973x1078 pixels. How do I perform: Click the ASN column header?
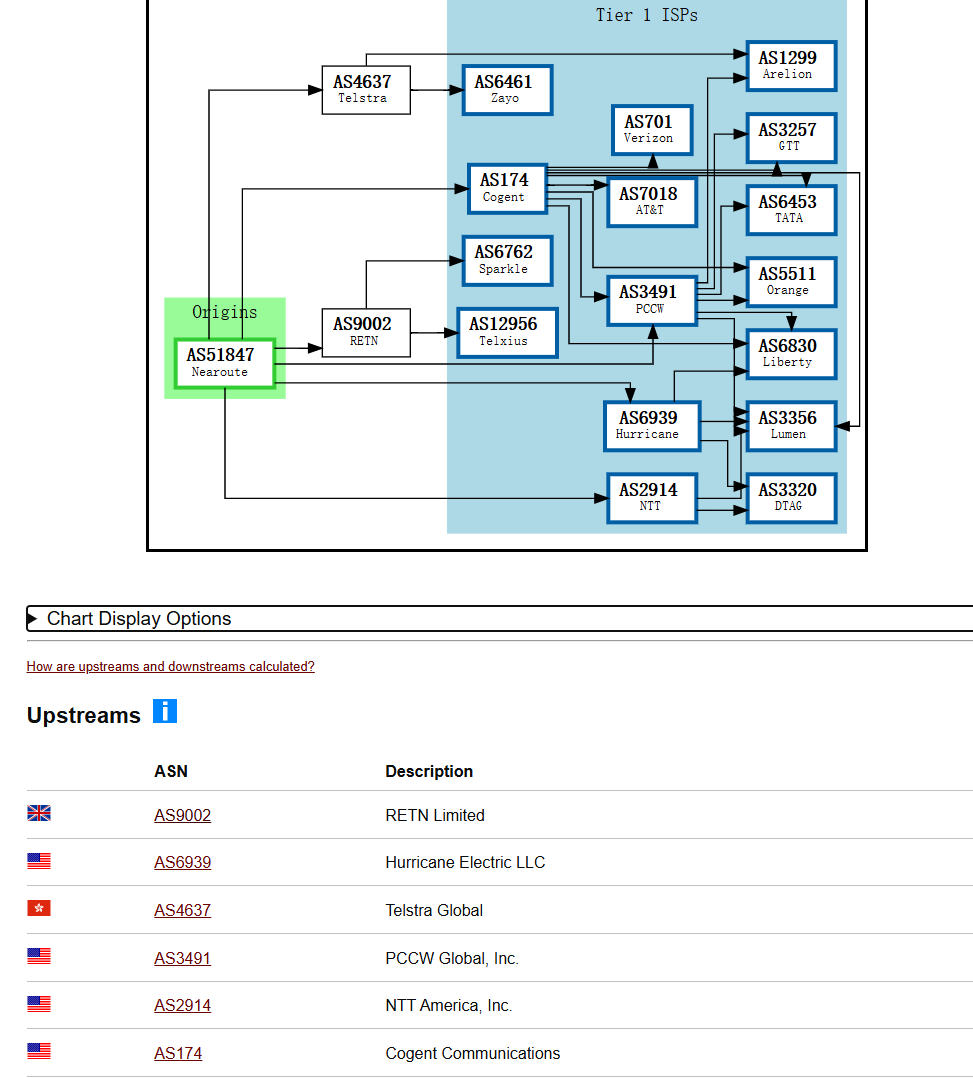coord(171,771)
